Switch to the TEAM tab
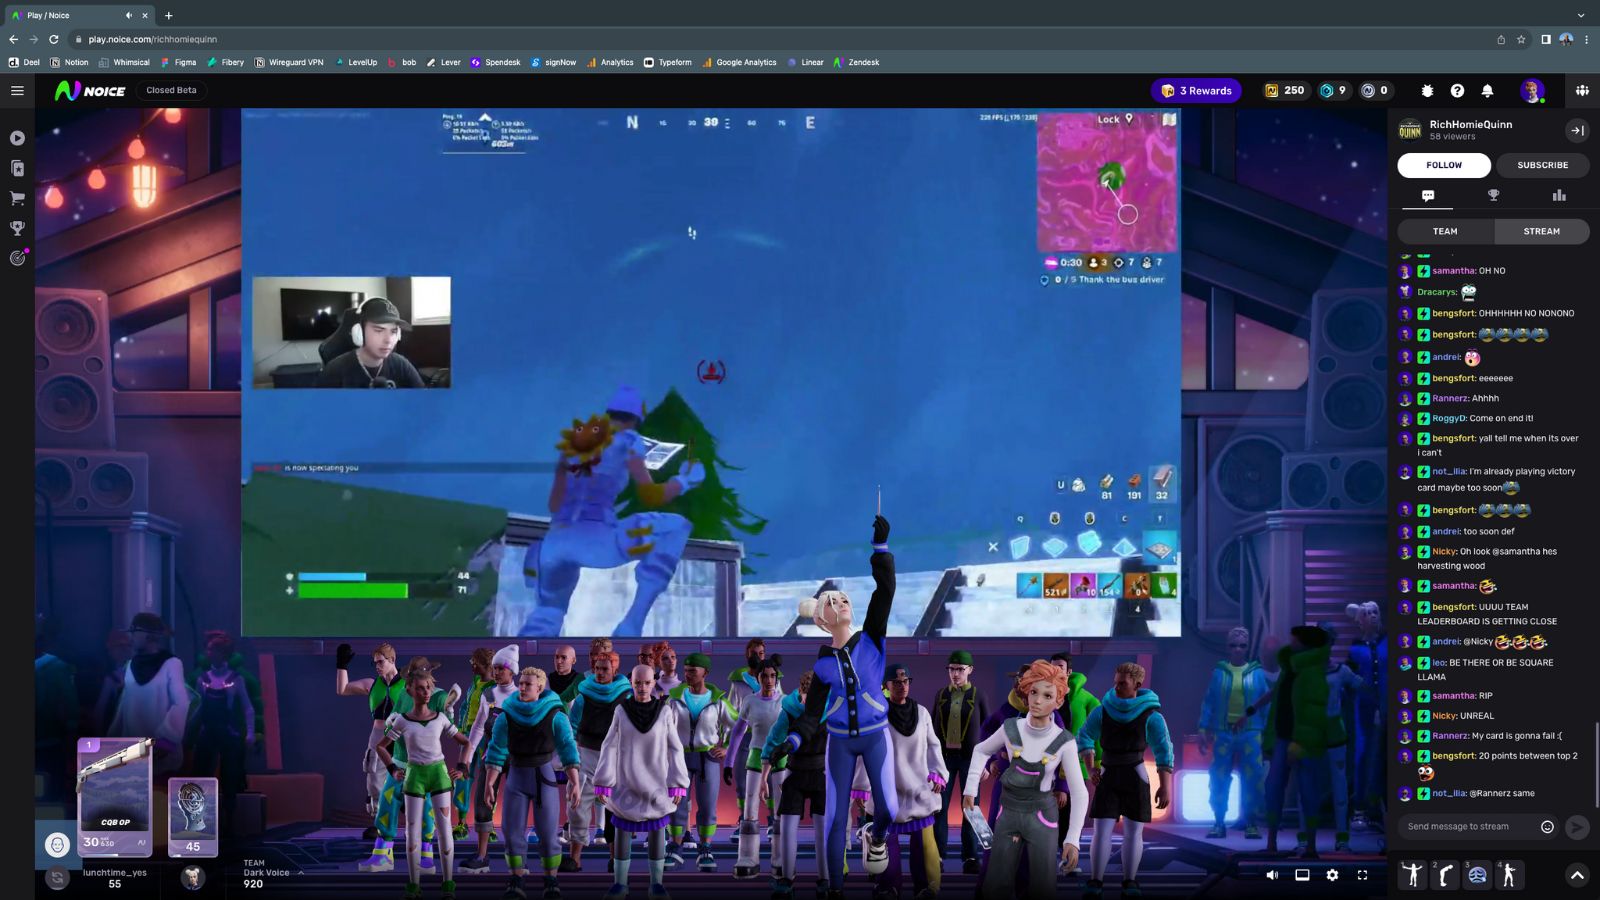This screenshot has height=900, width=1600. pos(1444,231)
